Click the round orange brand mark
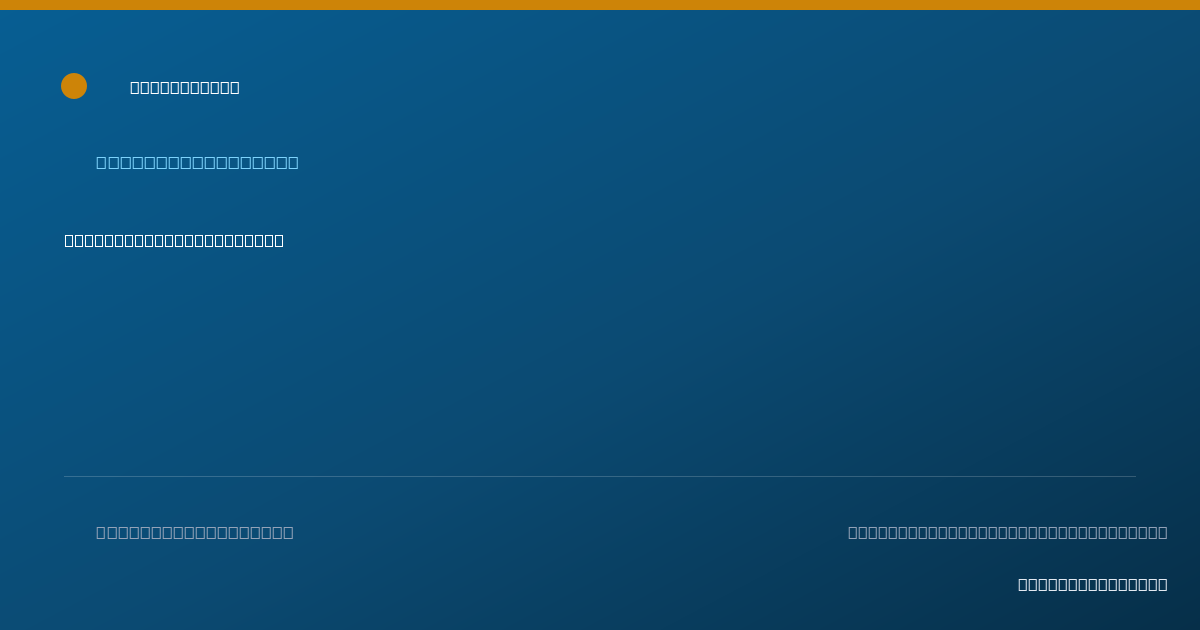Screen dimensions: 1200x630 [74, 86]
